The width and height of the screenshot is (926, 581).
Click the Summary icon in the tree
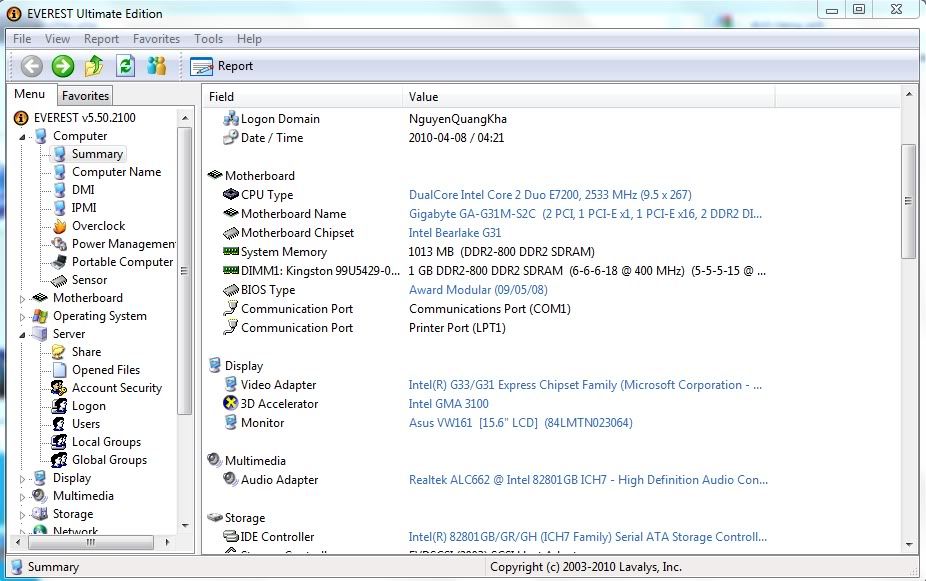(x=59, y=154)
